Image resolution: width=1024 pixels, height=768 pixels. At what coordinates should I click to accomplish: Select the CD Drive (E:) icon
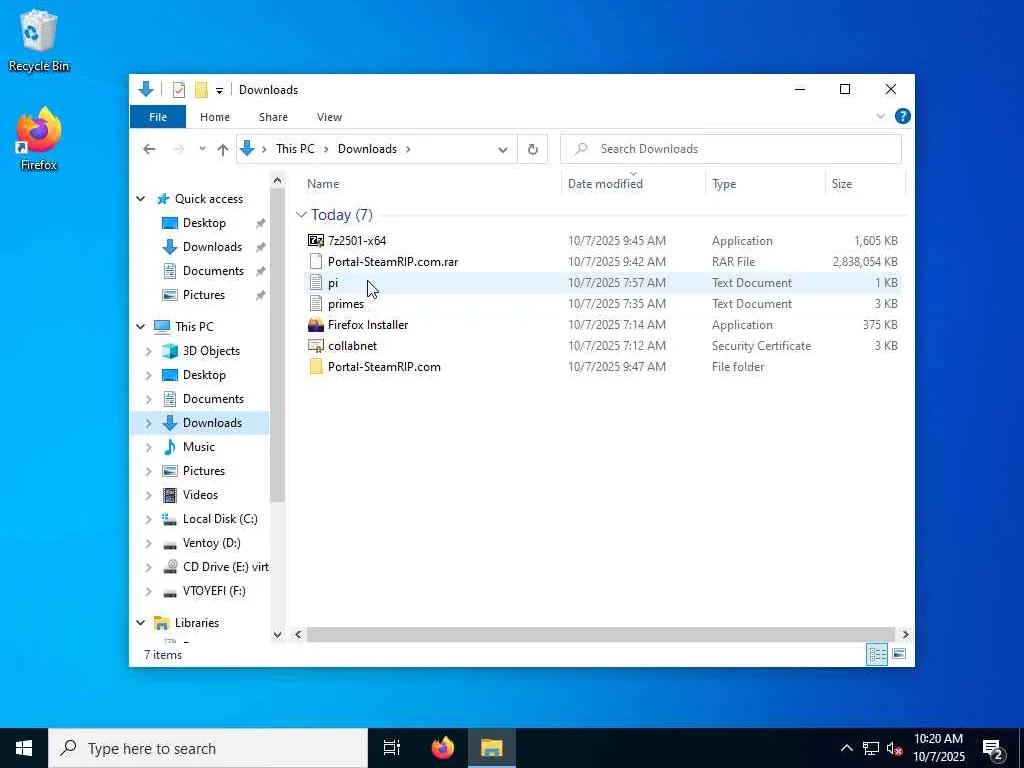pos(170,567)
